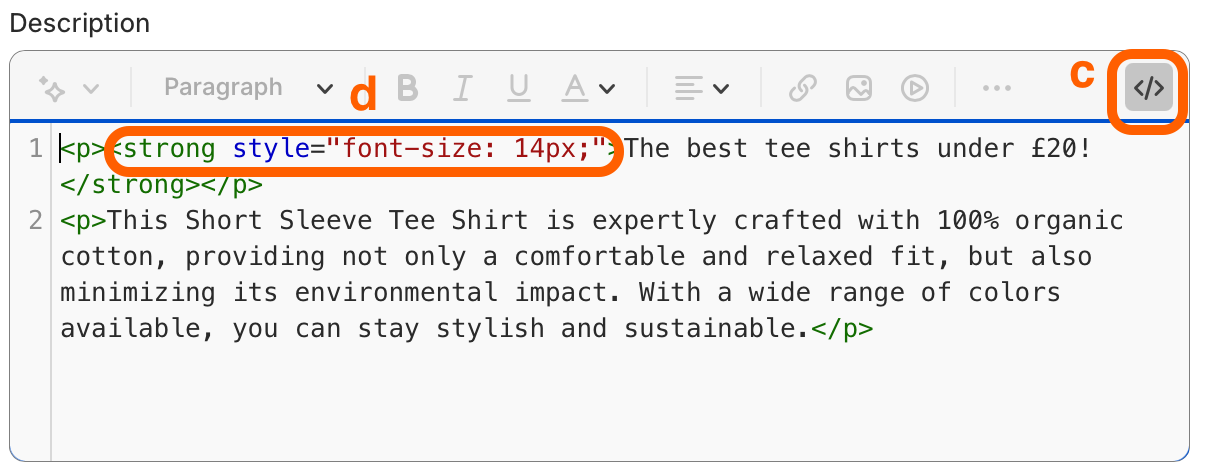Click the text 'The best tee shirts under £20!'
The width and height of the screenshot is (1220, 474).
pos(857,149)
